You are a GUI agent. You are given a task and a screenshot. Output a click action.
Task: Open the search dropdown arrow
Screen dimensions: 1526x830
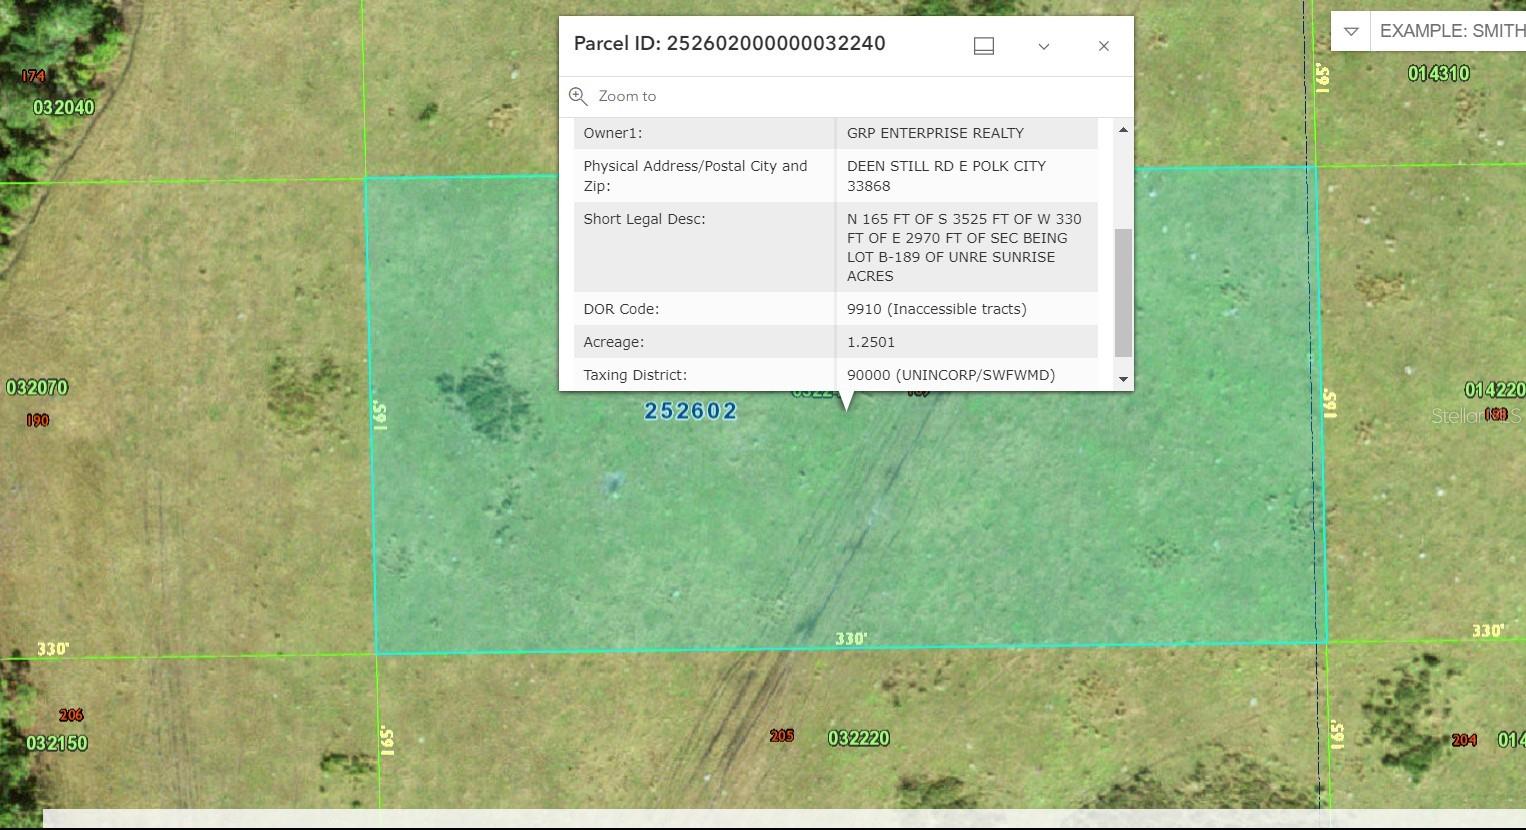click(x=1351, y=31)
